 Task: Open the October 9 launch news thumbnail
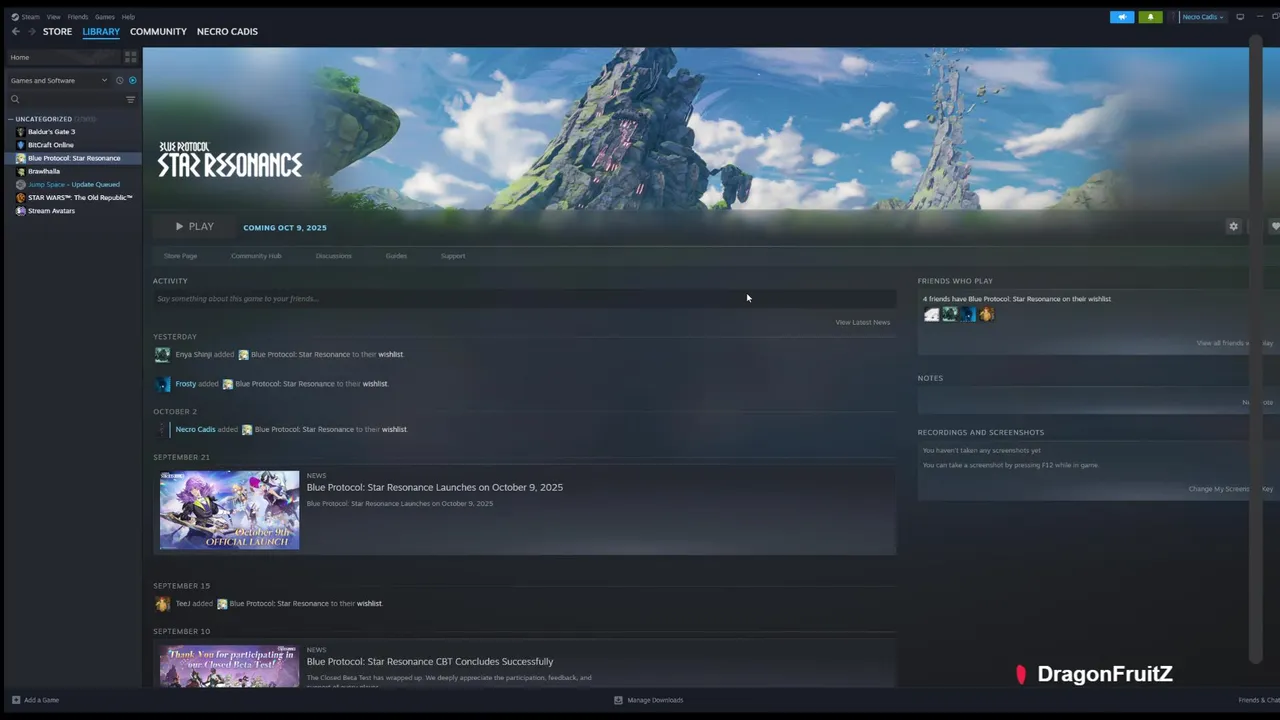(x=229, y=510)
